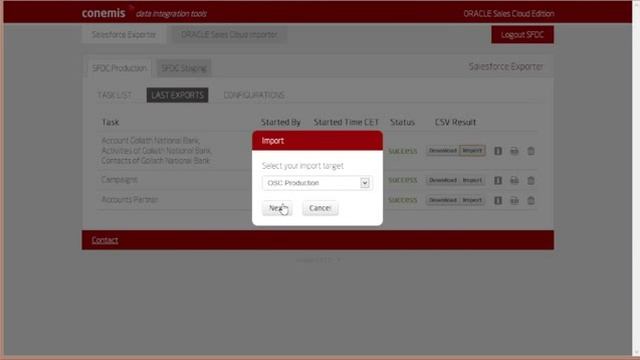Open the LAST EXPORTS tab
The height and width of the screenshot is (360, 640).
tap(178, 95)
